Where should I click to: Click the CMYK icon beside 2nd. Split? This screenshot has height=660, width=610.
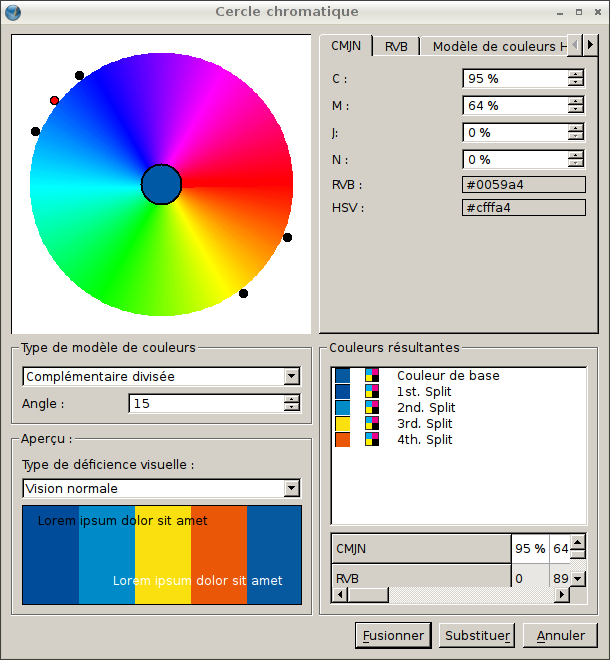372,407
